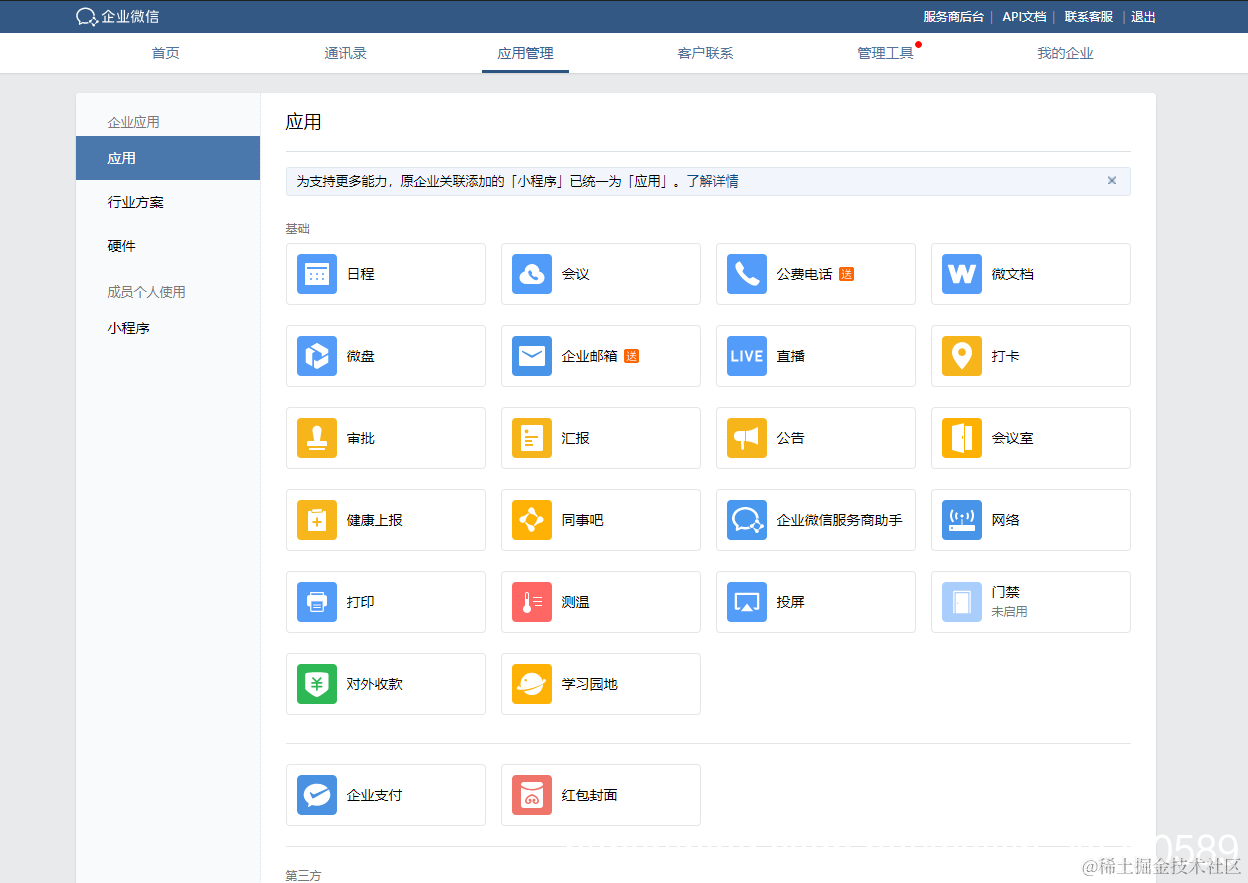
Task: Open the API文档 link
Action: coord(1025,17)
